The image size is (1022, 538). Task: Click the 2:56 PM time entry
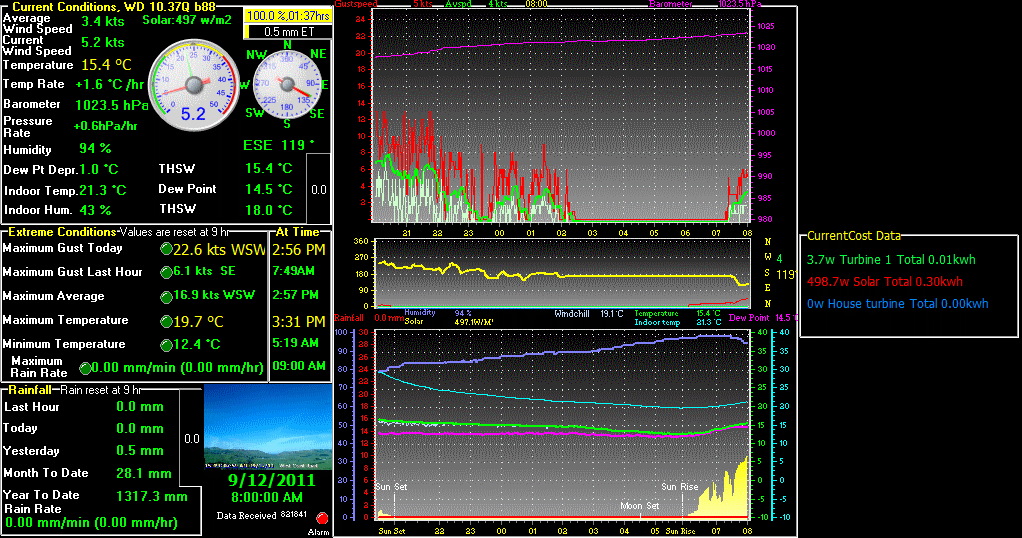[299, 250]
